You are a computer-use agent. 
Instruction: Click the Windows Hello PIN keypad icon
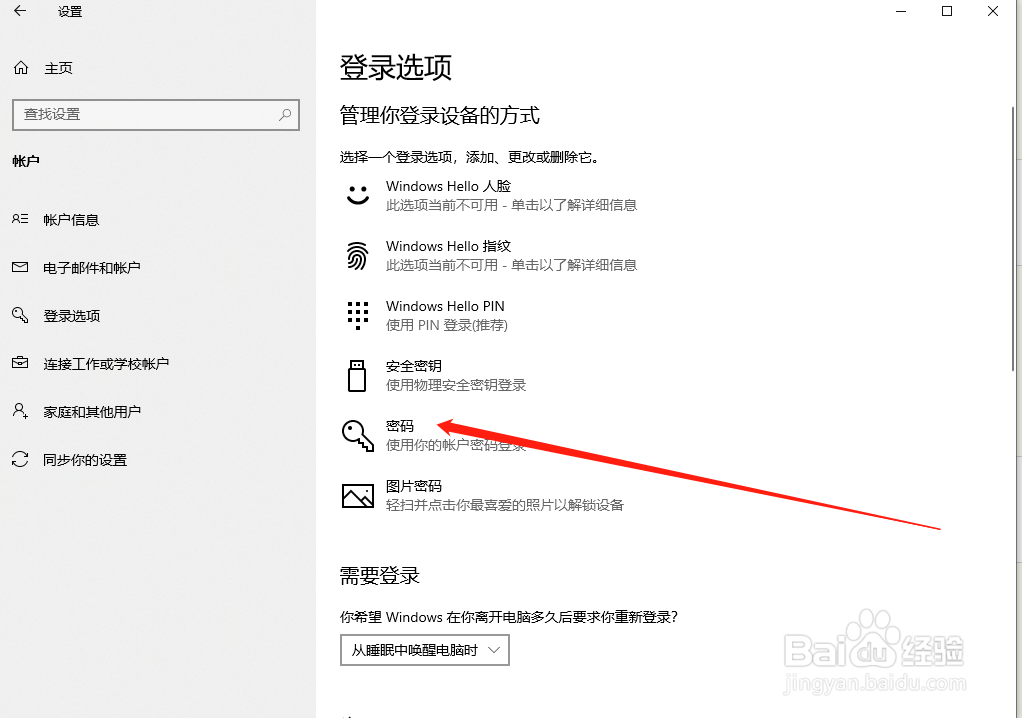pos(357,316)
